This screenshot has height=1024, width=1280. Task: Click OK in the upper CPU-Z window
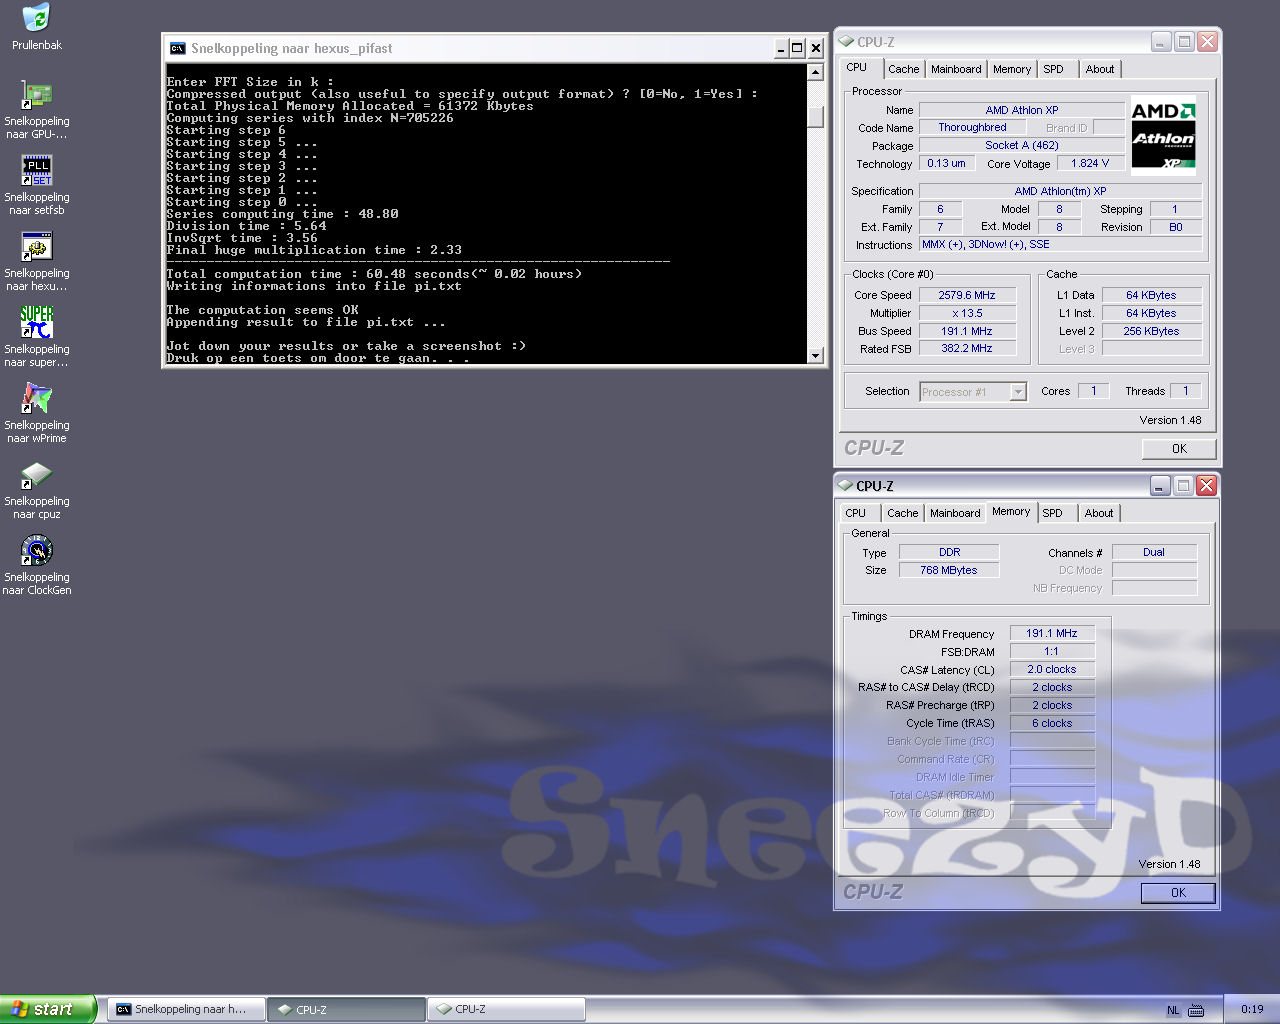click(x=1179, y=449)
